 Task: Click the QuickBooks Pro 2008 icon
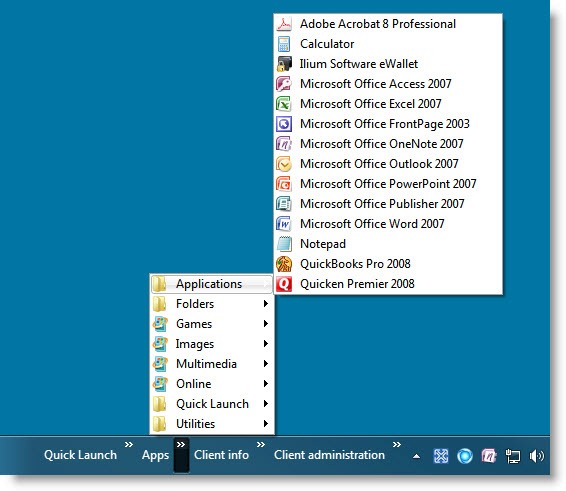coord(284,264)
